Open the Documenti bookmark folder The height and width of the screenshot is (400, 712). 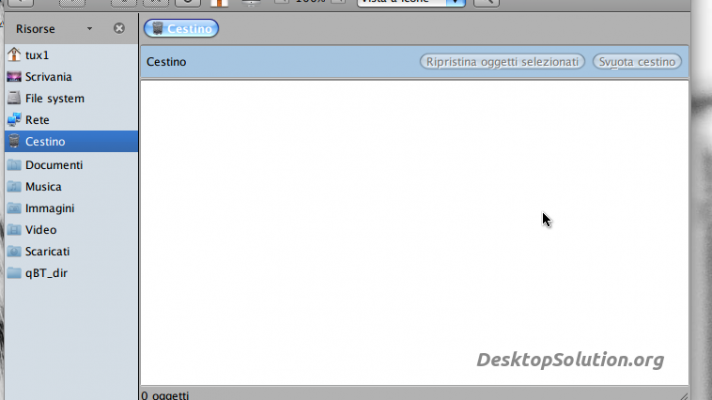(71, 165)
